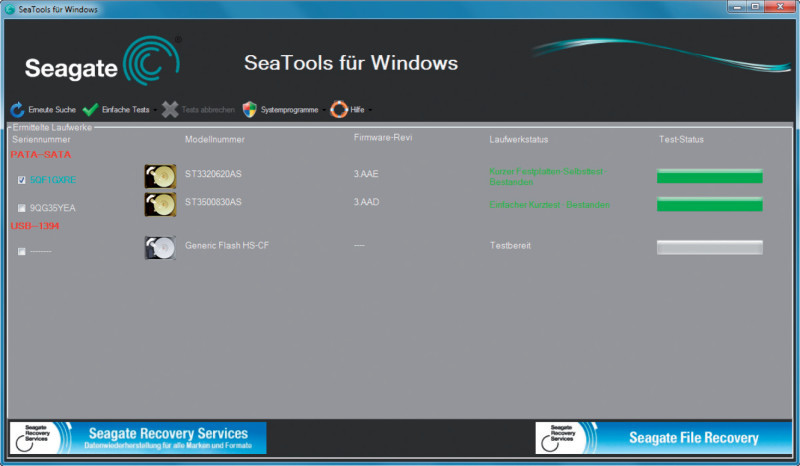
Task: Close the SeaTools window
Action: coord(780,7)
